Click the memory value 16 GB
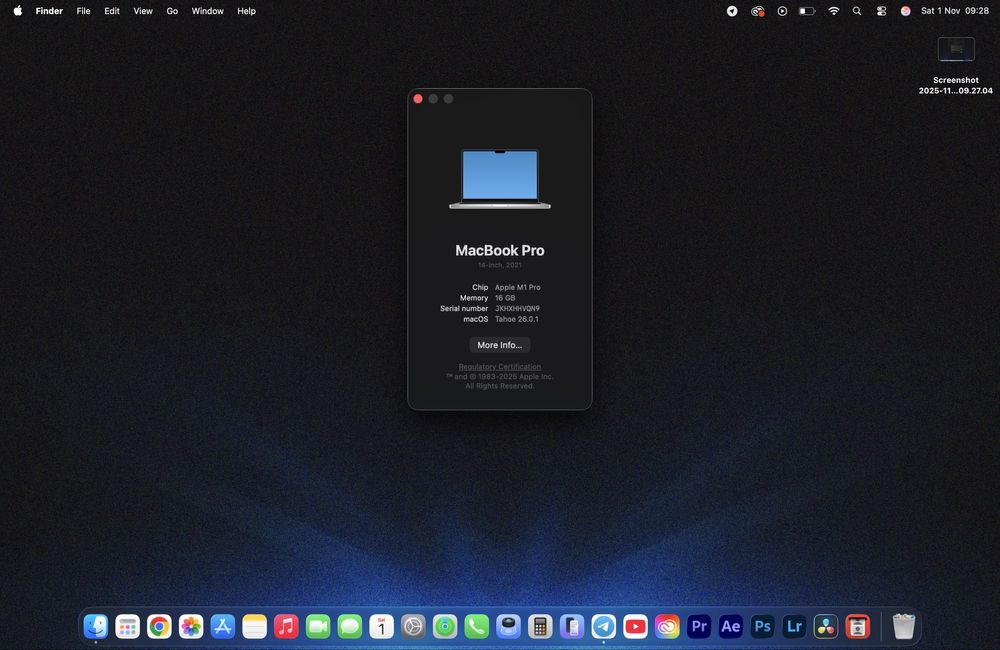1000x650 pixels. point(505,298)
